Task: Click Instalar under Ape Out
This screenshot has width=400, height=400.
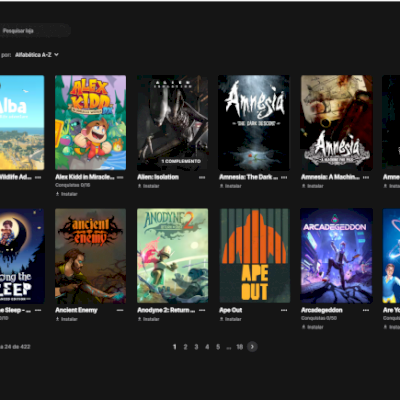Action: [231, 319]
